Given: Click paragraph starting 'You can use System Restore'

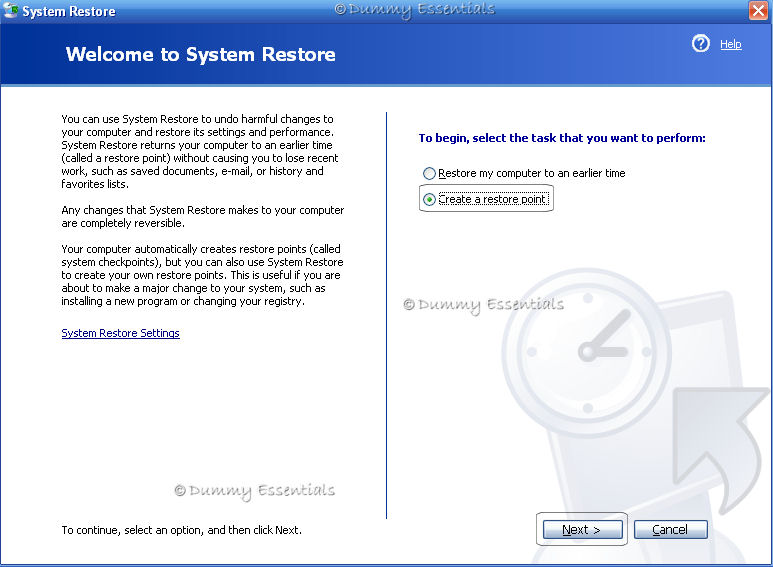Looking at the screenshot, I should (200, 151).
